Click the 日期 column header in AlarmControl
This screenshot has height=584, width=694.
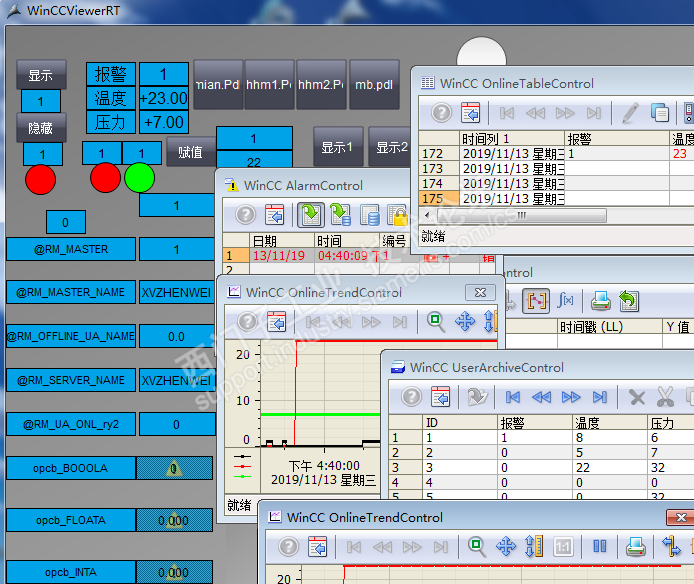(x=282, y=240)
